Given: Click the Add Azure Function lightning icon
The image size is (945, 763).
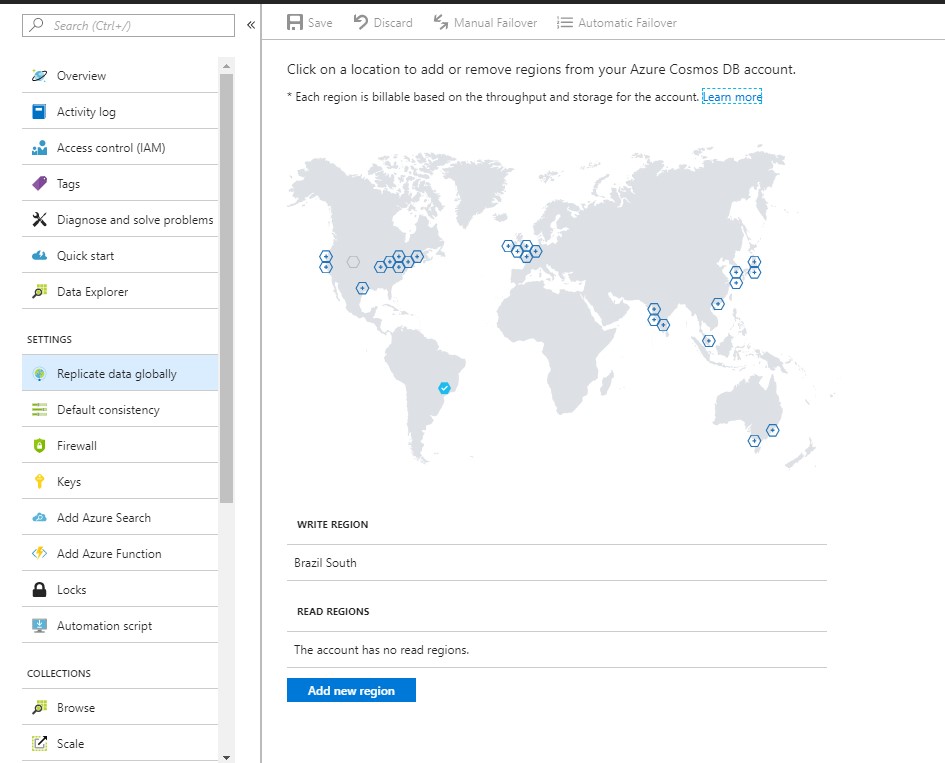Looking at the screenshot, I should click(39, 553).
